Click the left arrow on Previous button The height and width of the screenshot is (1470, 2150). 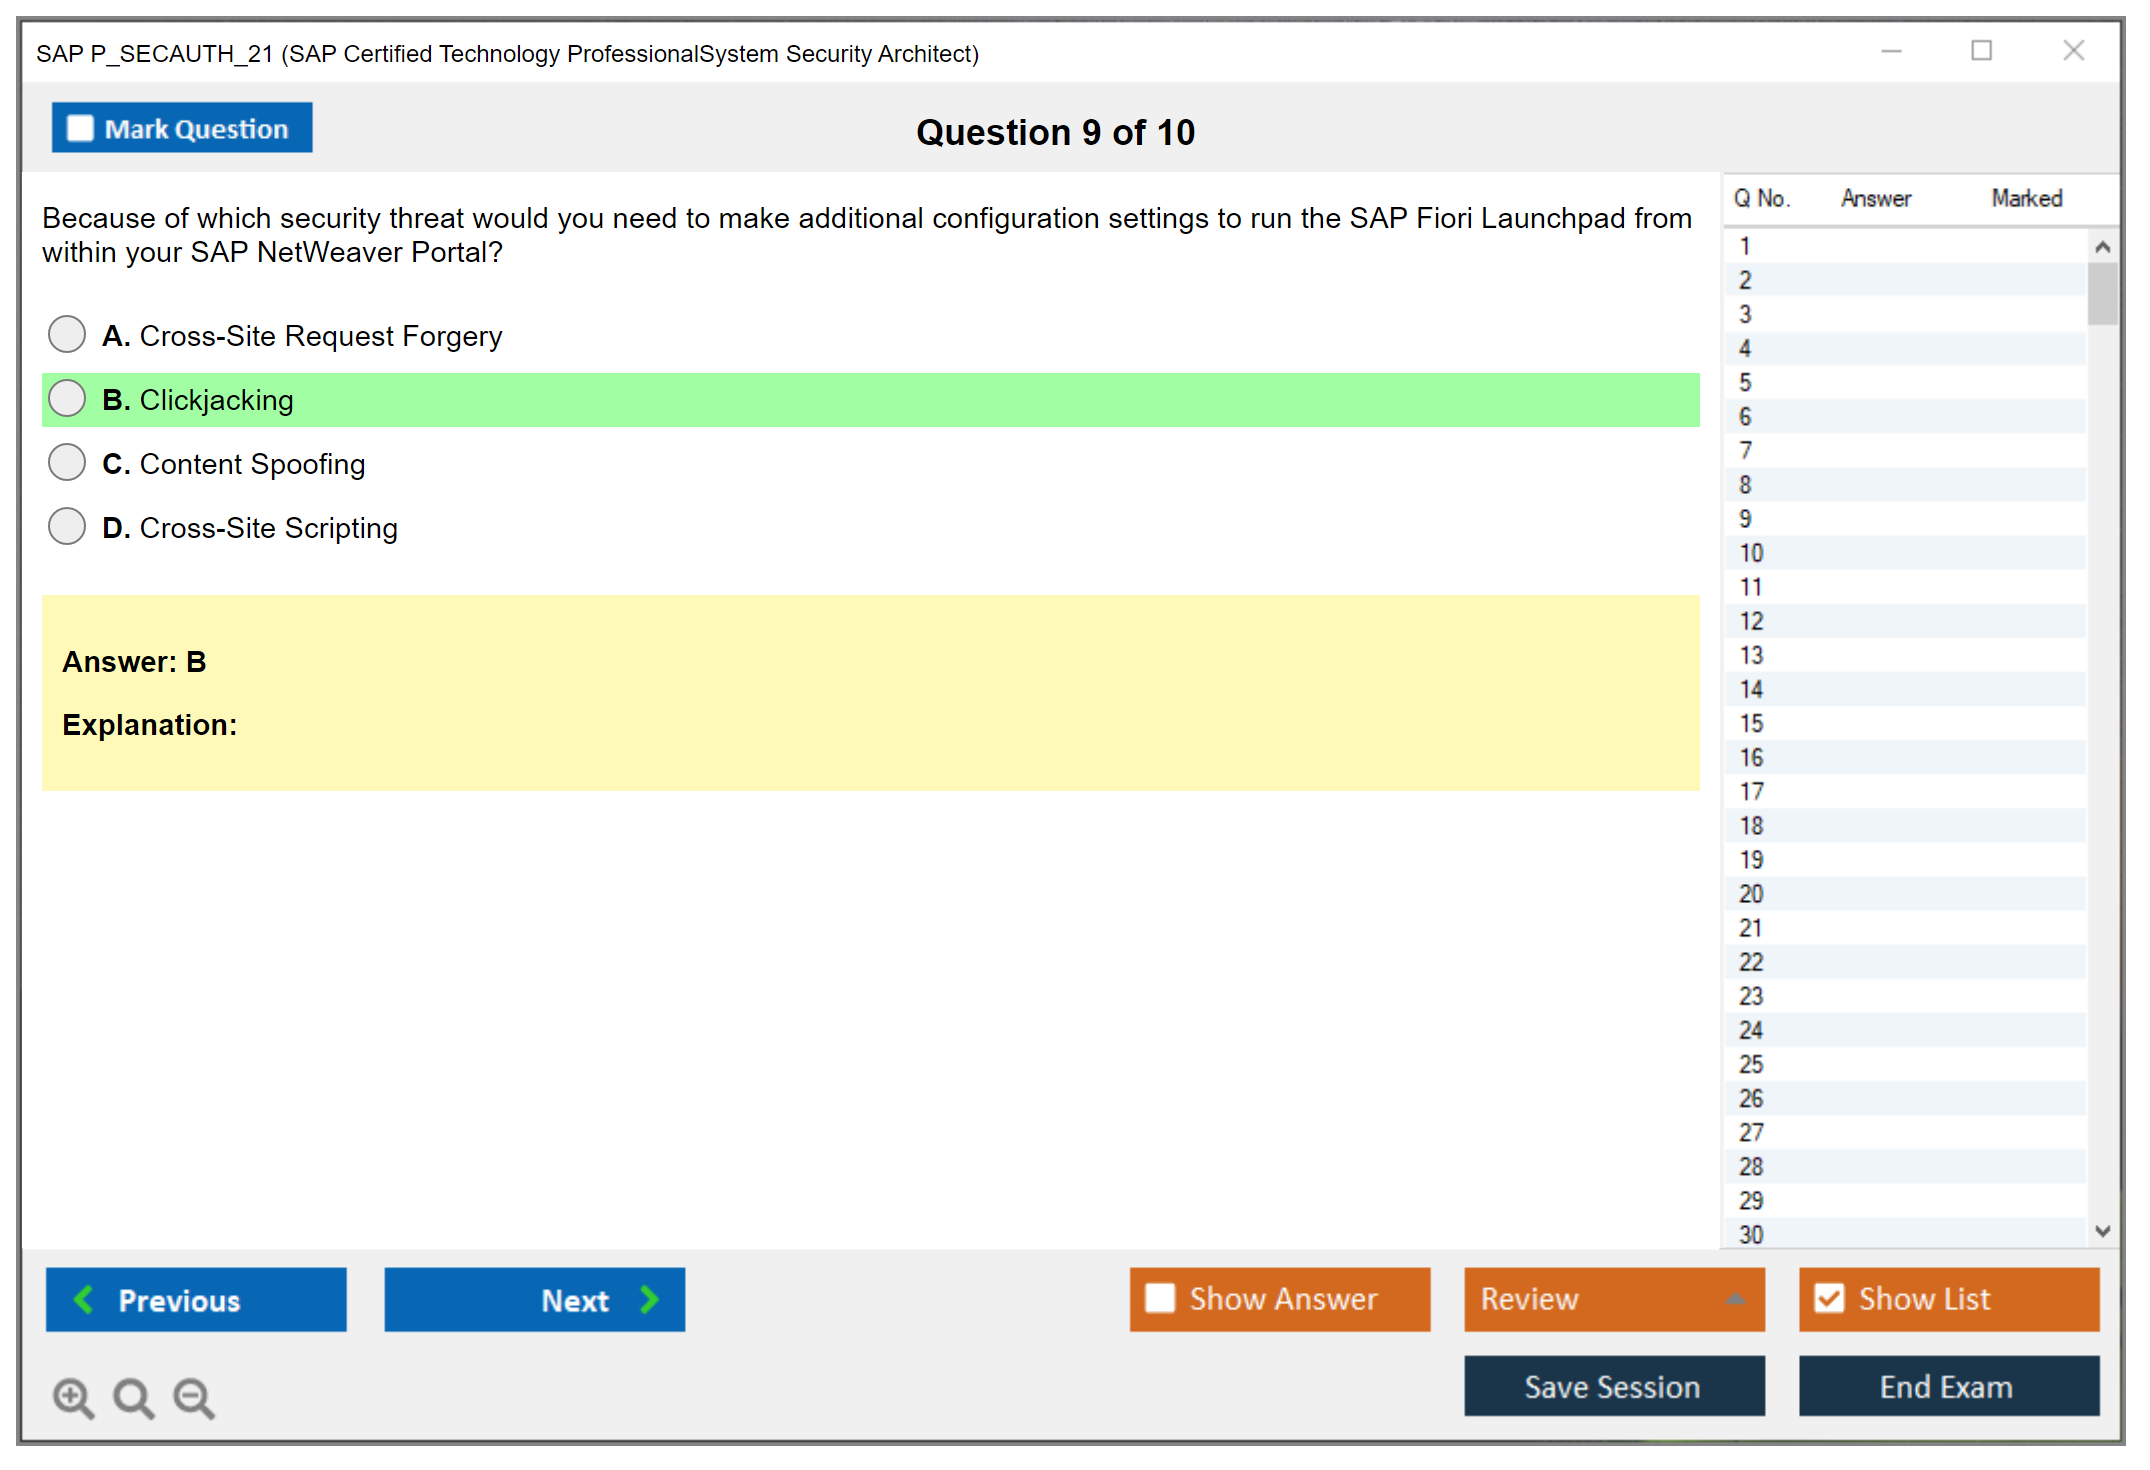84,1299
